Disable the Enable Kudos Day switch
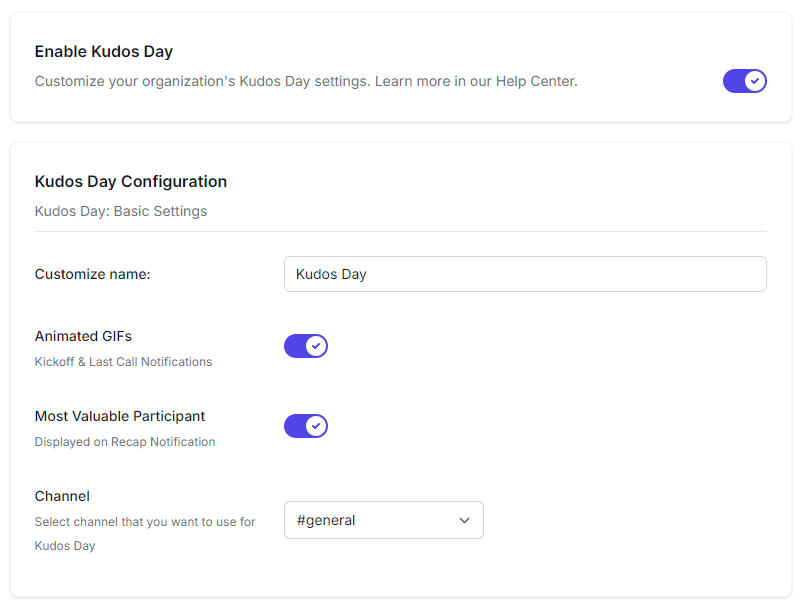The image size is (804, 608). [744, 81]
